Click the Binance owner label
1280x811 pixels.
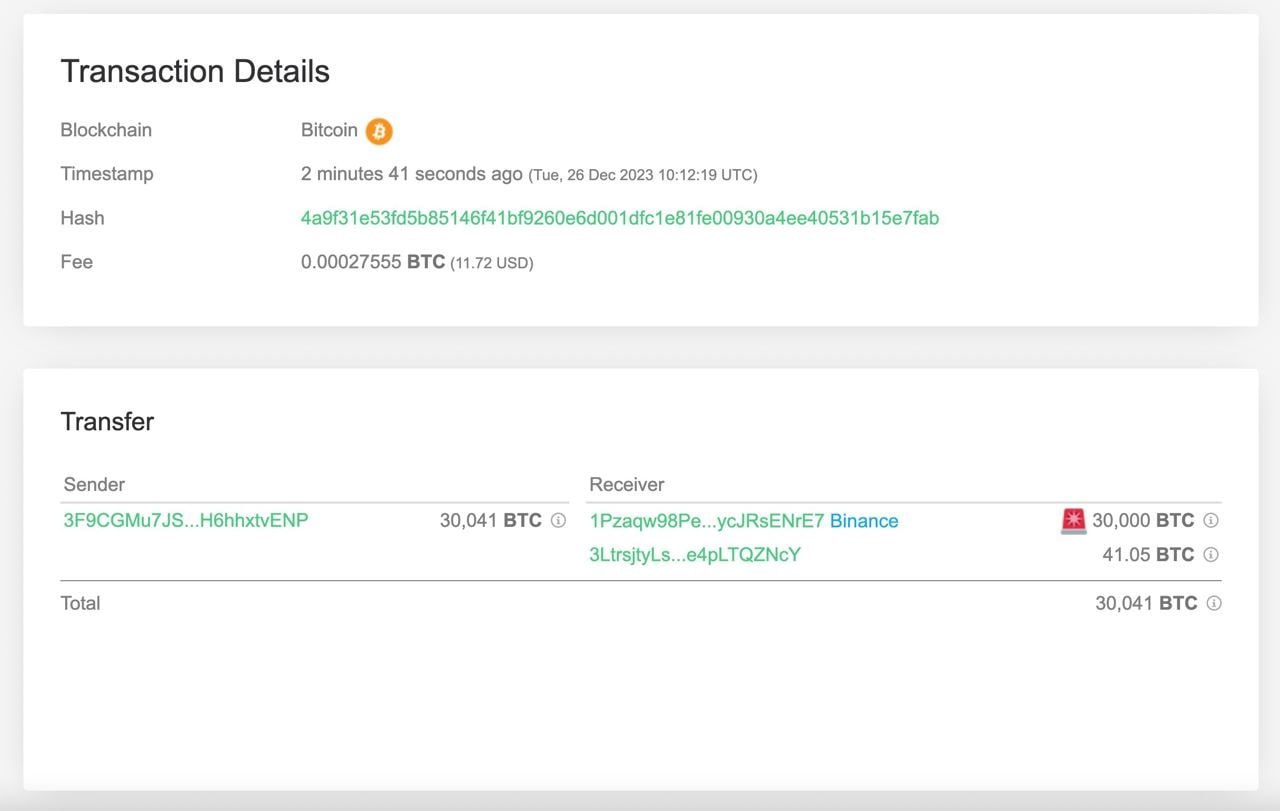pyautogui.click(x=864, y=521)
